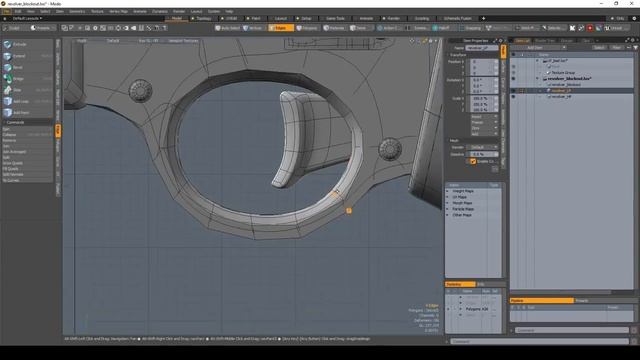
Task: Open the Snapping options
Action: [x=471, y=28]
